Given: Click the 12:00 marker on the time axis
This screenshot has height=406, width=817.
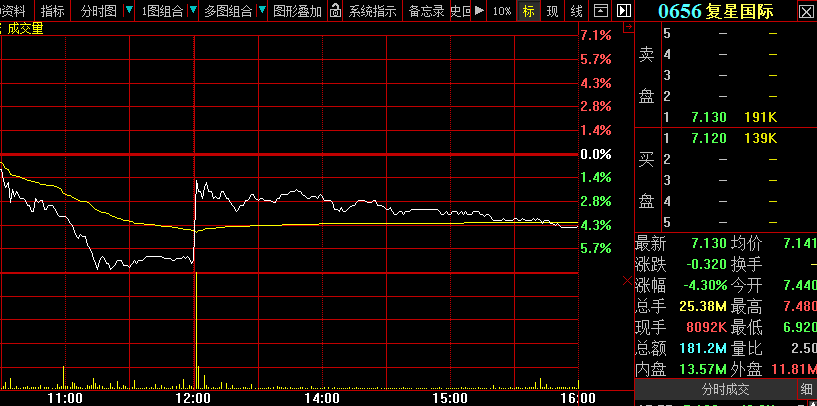Looking at the screenshot, I should coord(192,397).
